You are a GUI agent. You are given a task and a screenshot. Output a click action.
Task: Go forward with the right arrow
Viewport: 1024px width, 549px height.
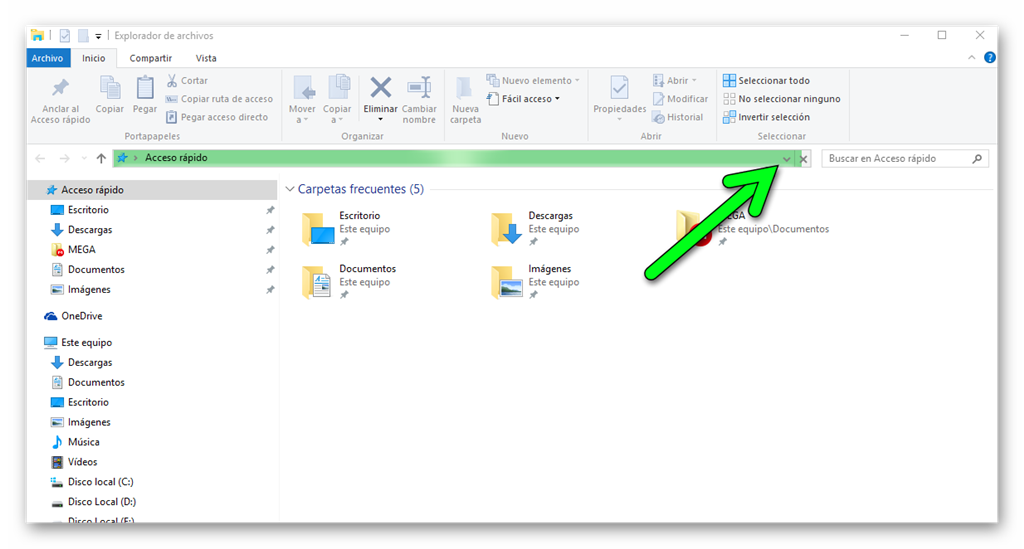(64, 158)
